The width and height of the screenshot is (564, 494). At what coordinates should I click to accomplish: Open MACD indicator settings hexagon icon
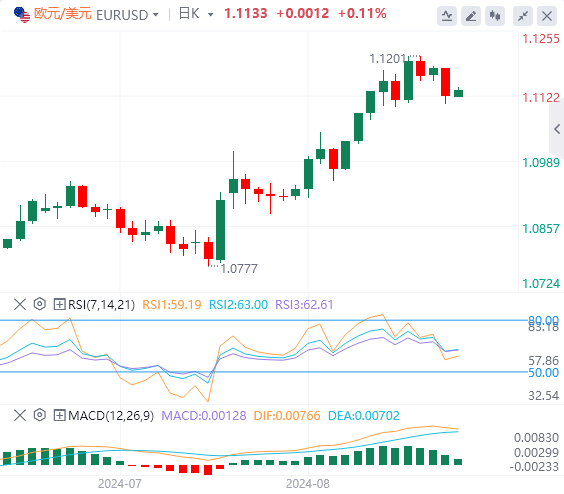coord(40,415)
